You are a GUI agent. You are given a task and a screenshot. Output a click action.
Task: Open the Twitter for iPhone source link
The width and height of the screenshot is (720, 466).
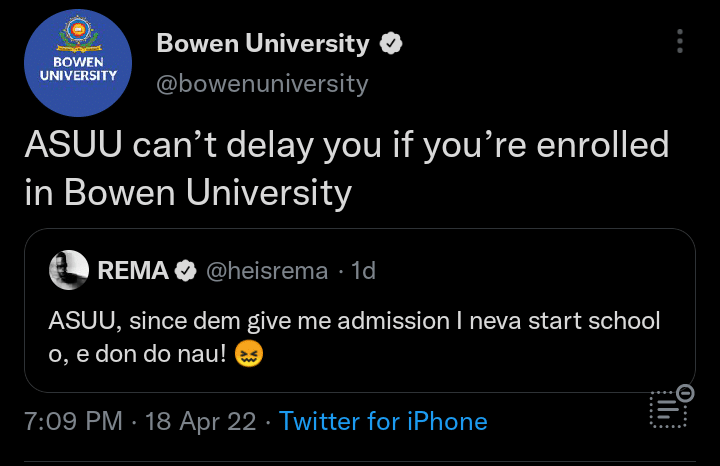point(383,421)
